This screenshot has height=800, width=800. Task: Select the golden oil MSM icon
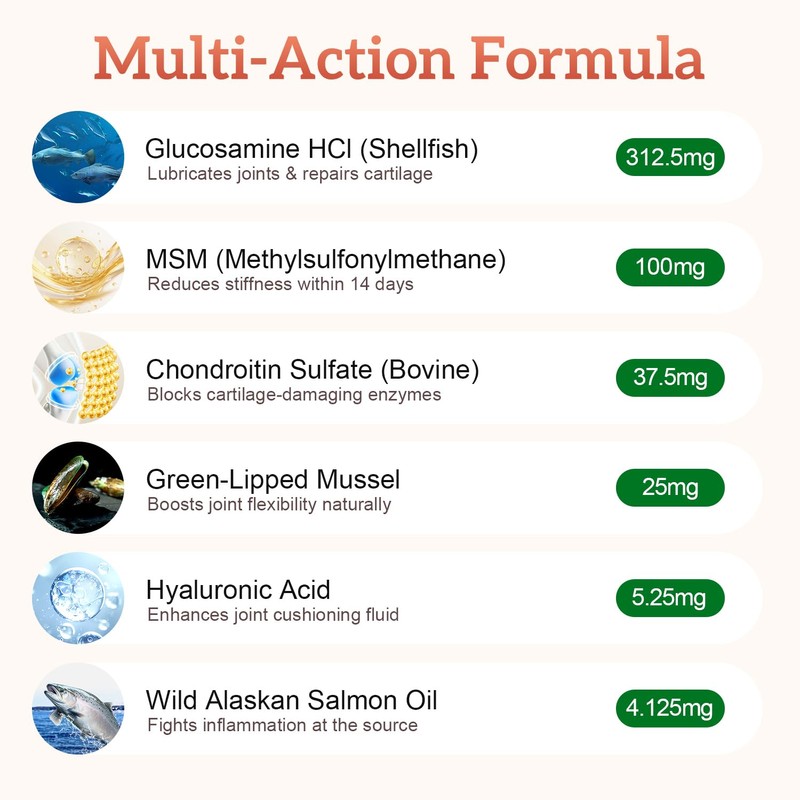(x=78, y=267)
